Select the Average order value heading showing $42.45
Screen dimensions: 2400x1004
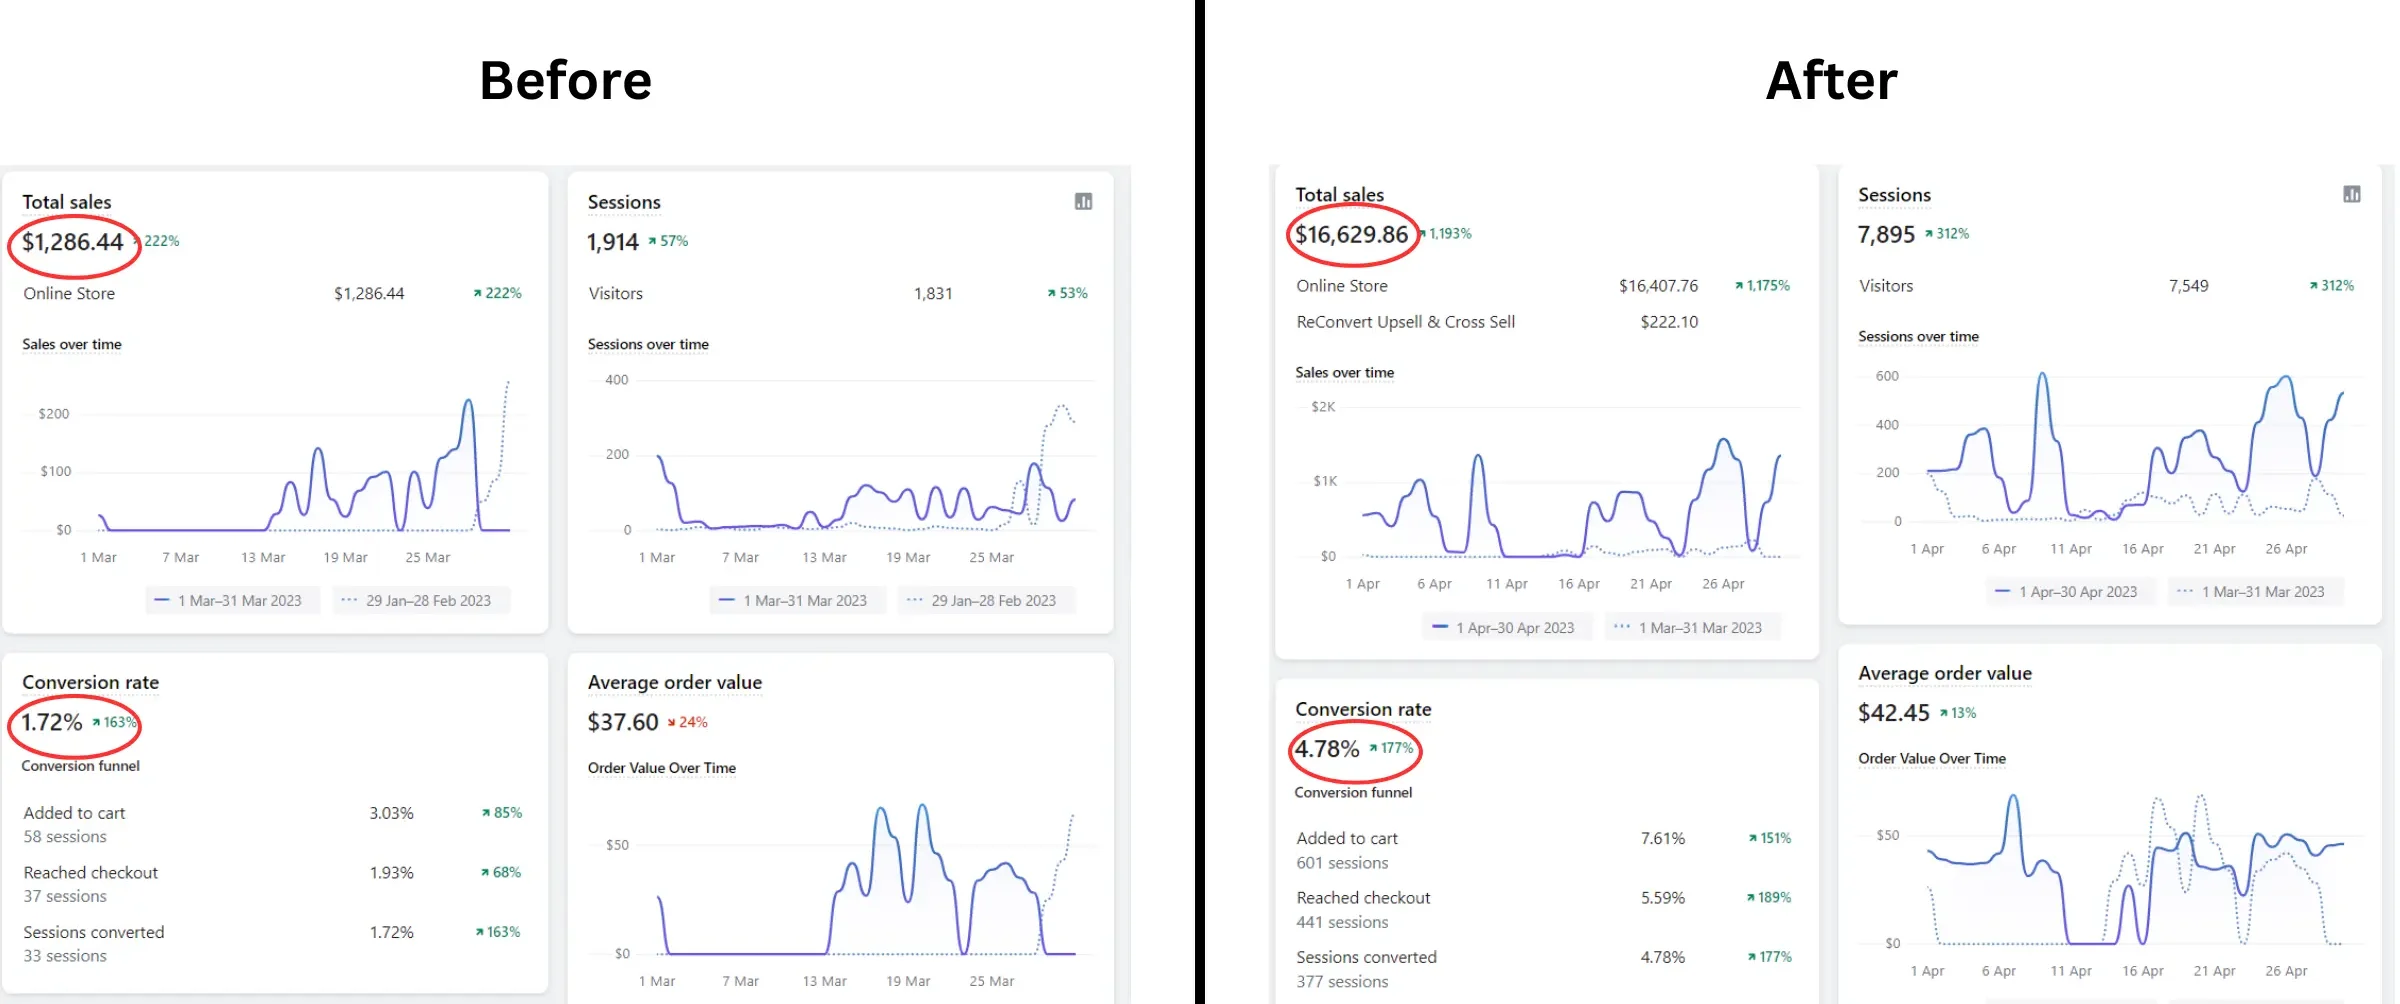(1944, 674)
